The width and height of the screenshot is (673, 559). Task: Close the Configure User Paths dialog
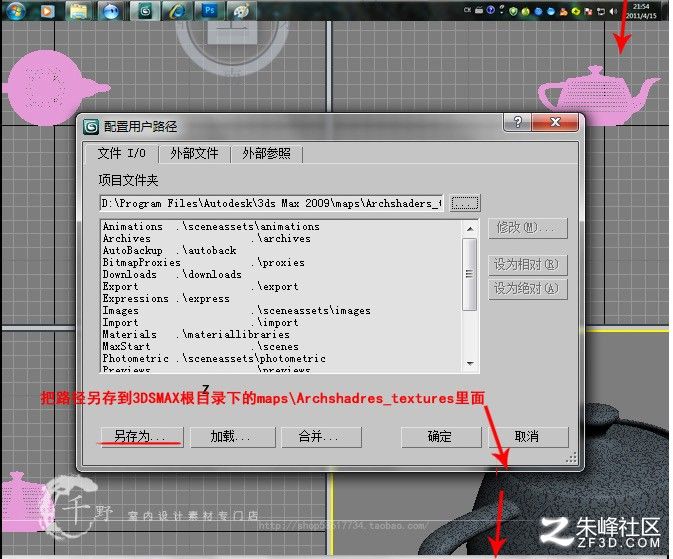tap(555, 122)
